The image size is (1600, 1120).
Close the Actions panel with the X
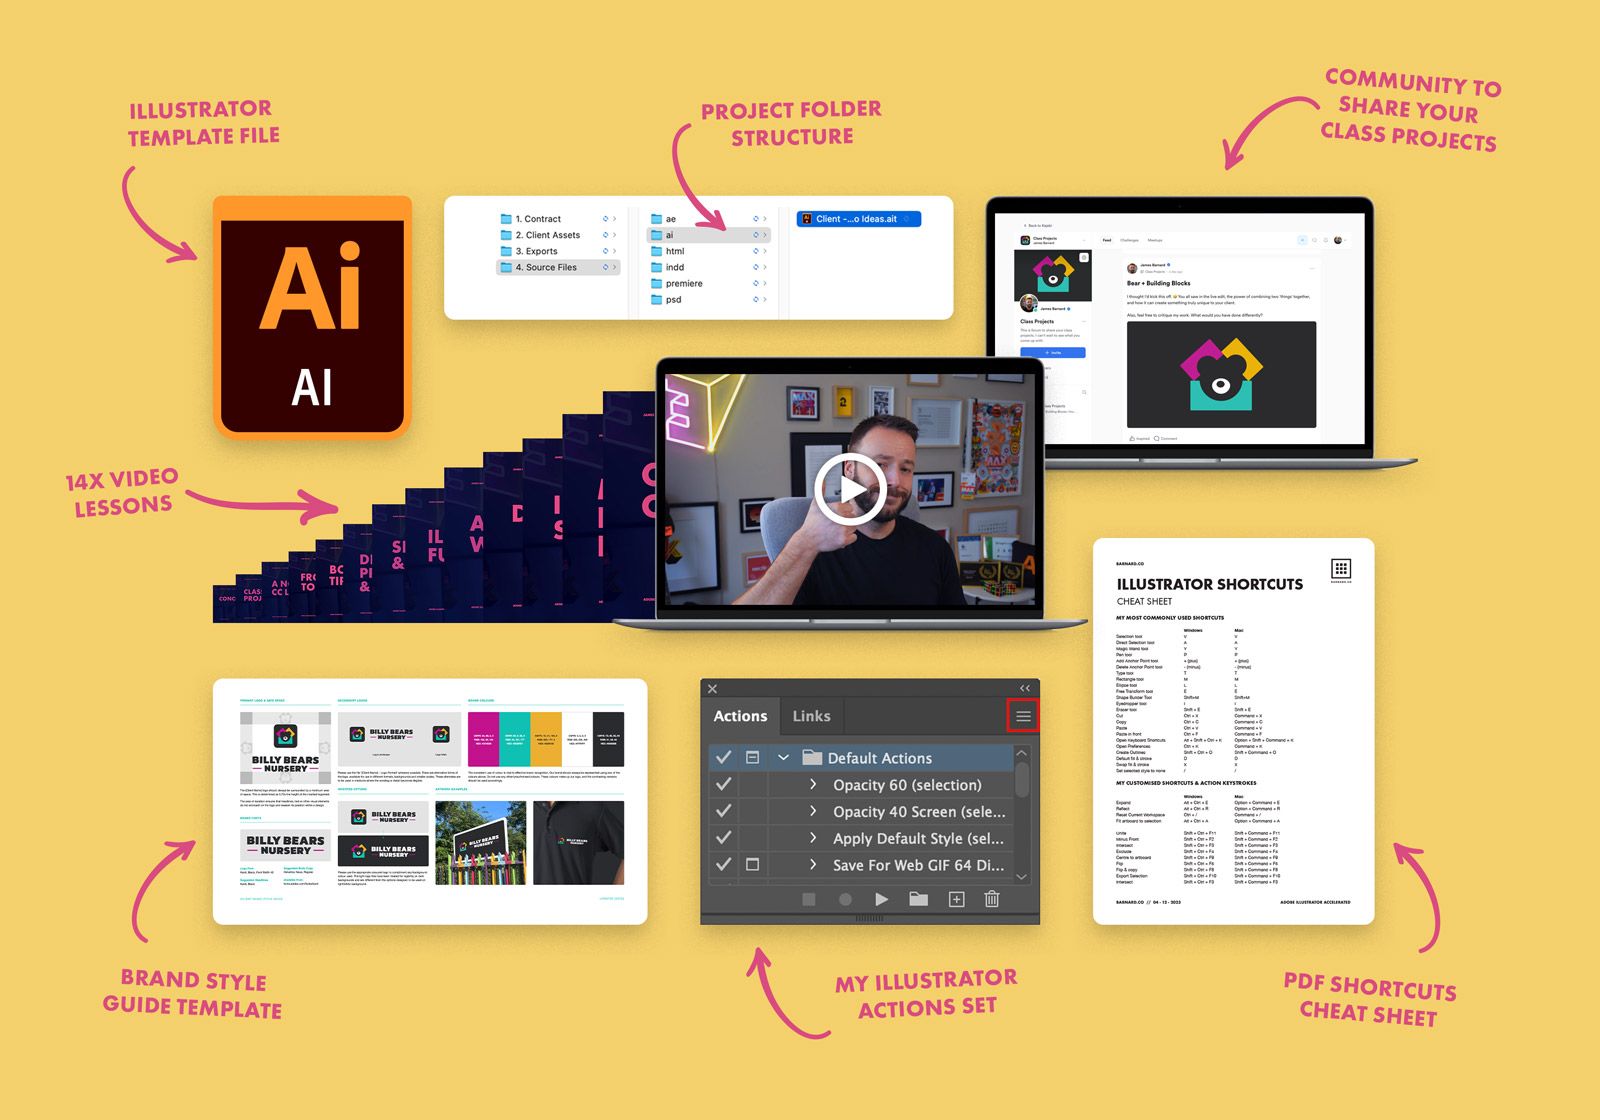[x=712, y=689]
